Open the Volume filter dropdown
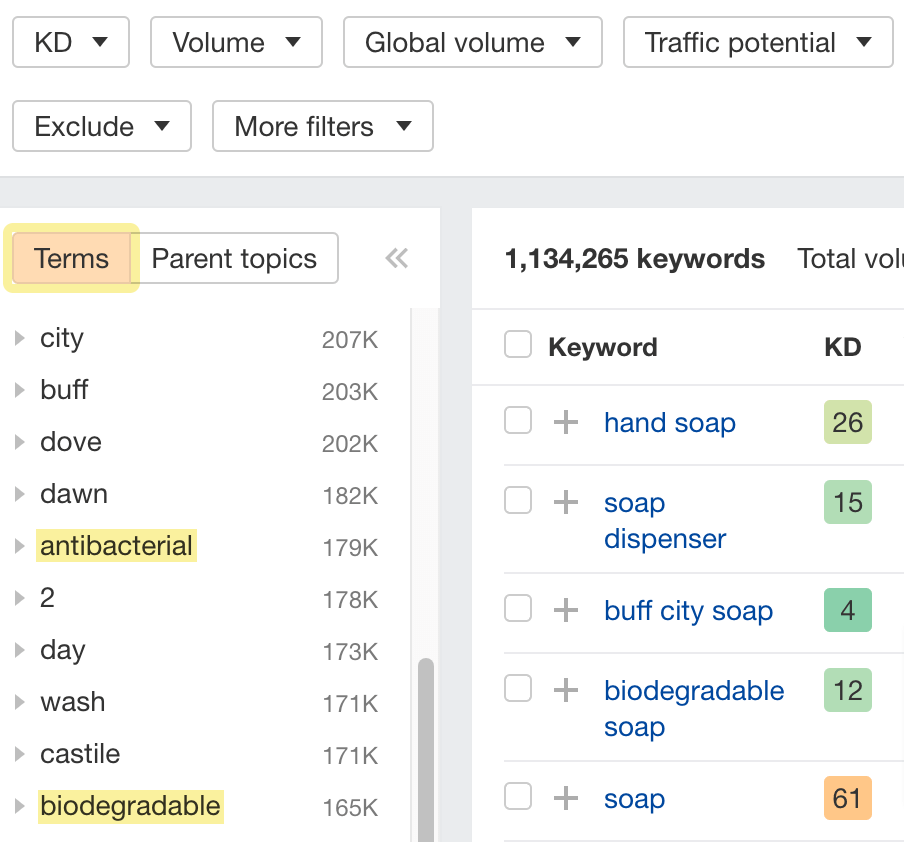This screenshot has width=904, height=842. (x=236, y=42)
